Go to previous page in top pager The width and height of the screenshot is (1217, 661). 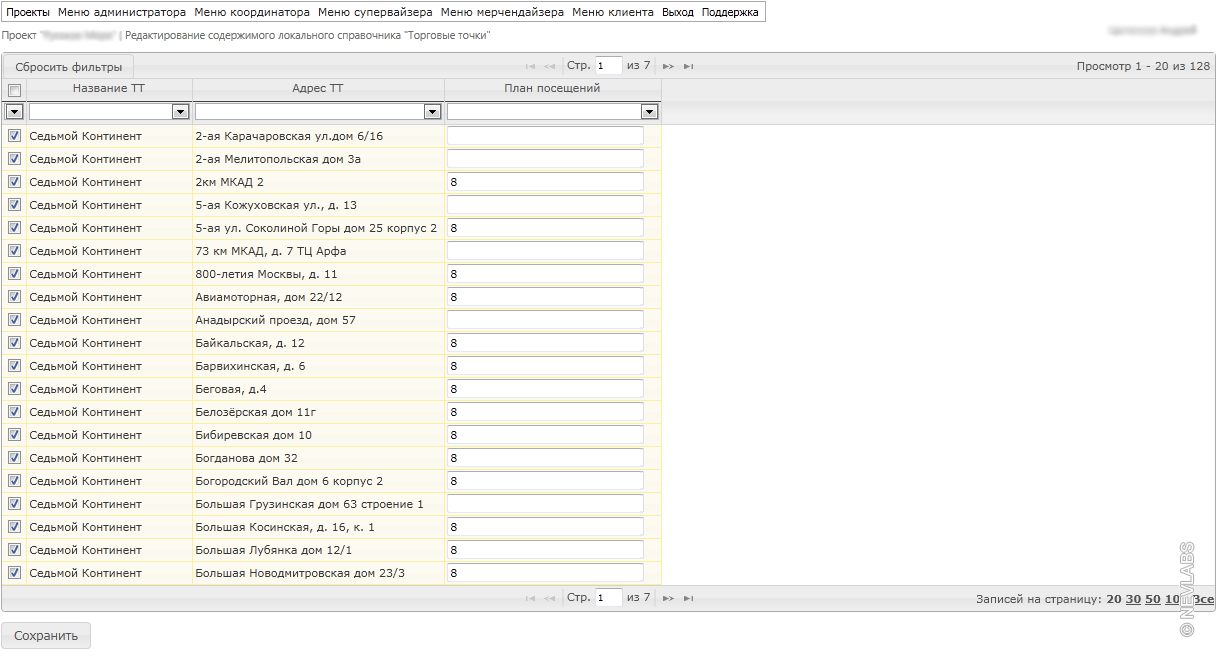550,66
